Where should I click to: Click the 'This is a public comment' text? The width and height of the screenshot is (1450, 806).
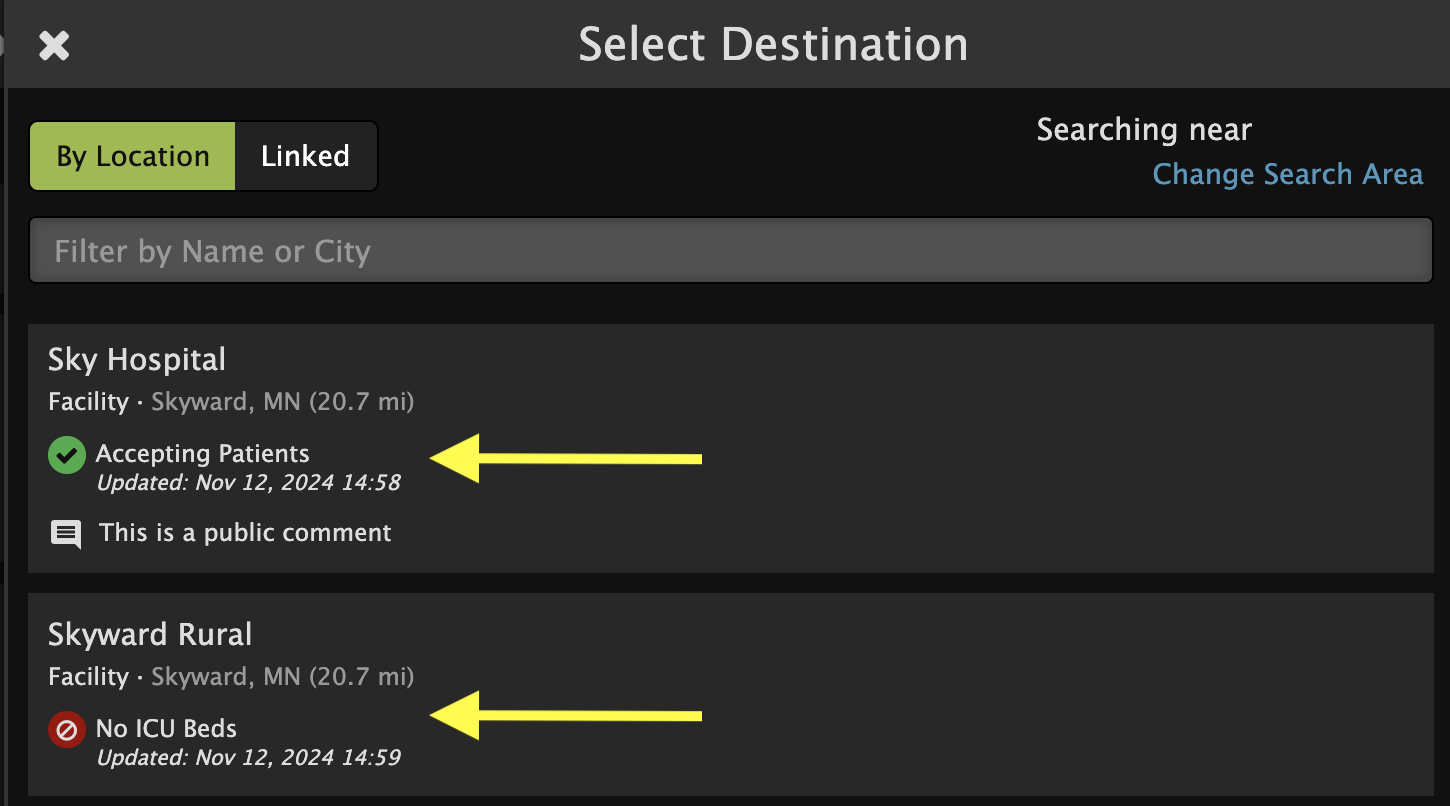[245, 533]
